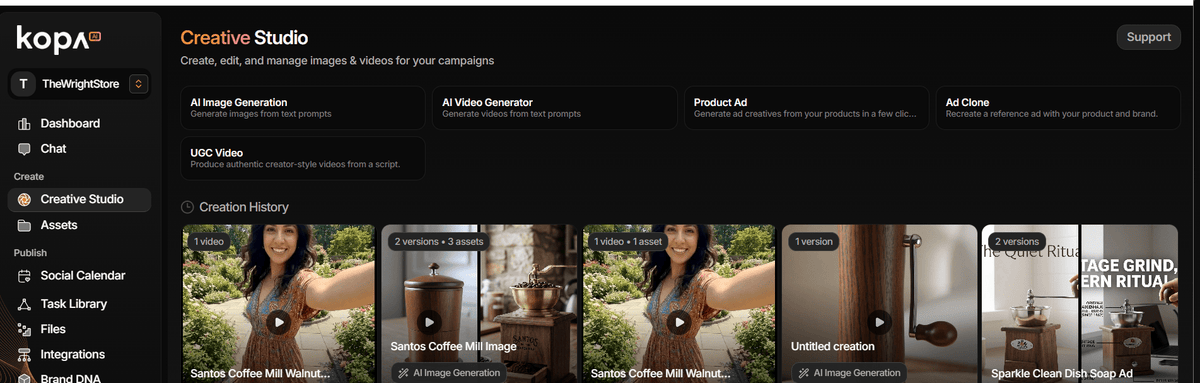Click the '1 version' badge on Untitled creation
Image resolution: width=1200 pixels, height=383 pixels.
point(814,241)
